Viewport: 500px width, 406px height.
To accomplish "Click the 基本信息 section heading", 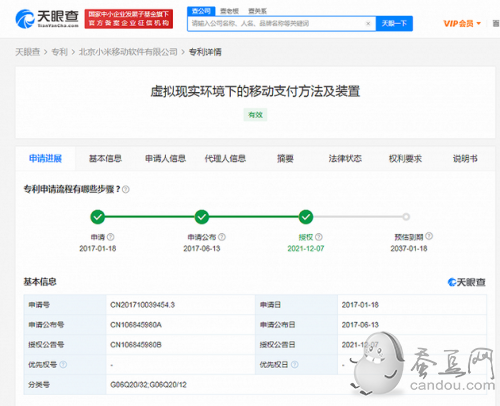I will tap(40, 282).
